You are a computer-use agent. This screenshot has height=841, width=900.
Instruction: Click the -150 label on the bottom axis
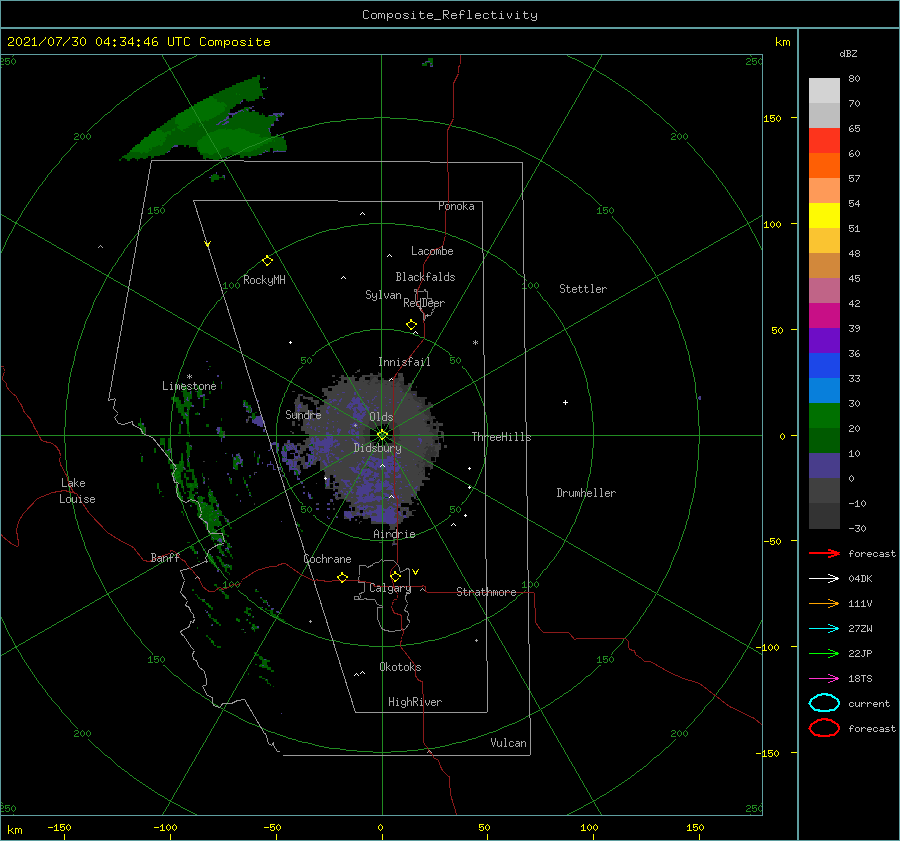[x=59, y=827]
